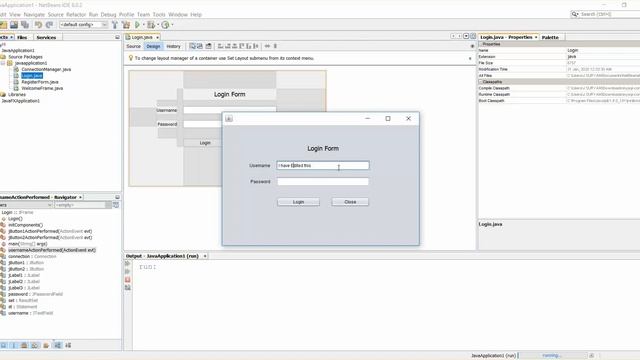Close the Output JavaApplication1 run tab
The width and height of the screenshot is (640, 360).
click(205, 256)
